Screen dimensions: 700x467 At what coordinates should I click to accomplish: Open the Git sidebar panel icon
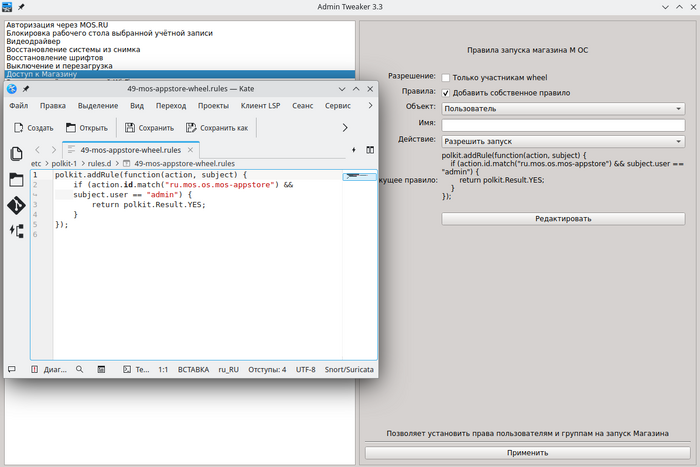pyautogui.click(x=16, y=205)
